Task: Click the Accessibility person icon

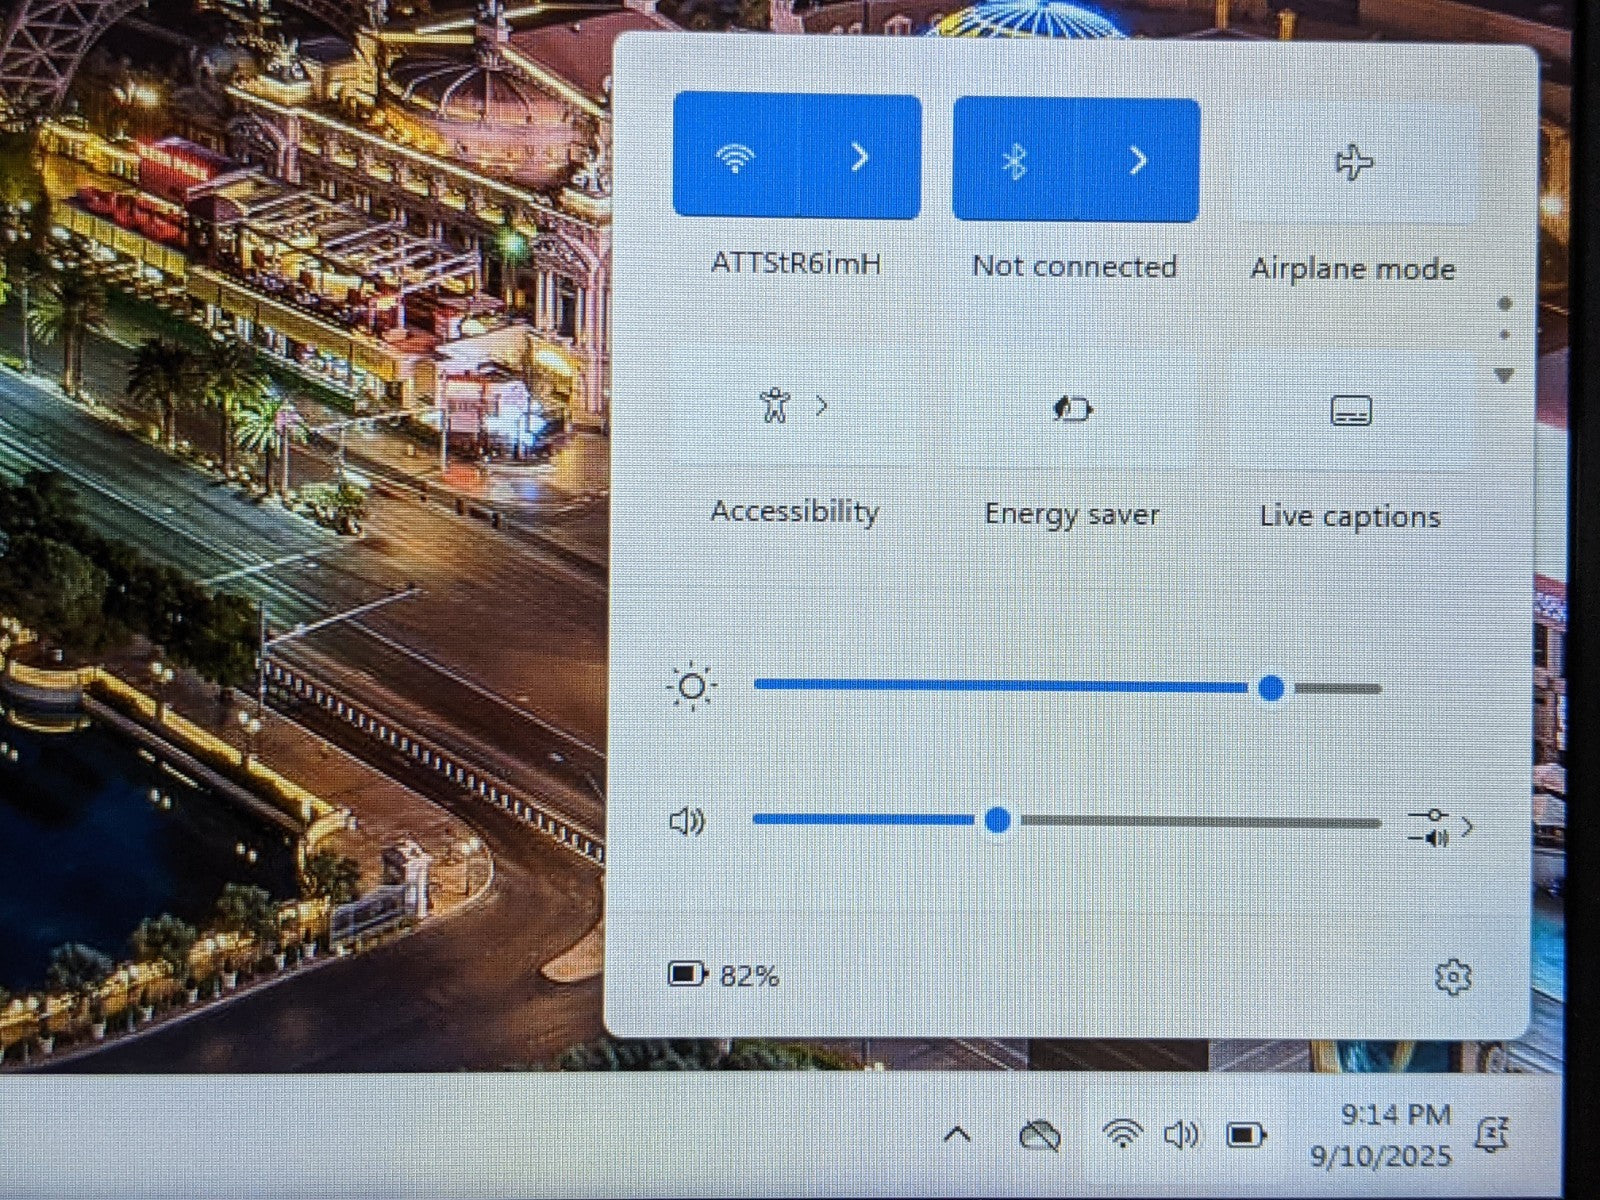Action: [x=775, y=406]
